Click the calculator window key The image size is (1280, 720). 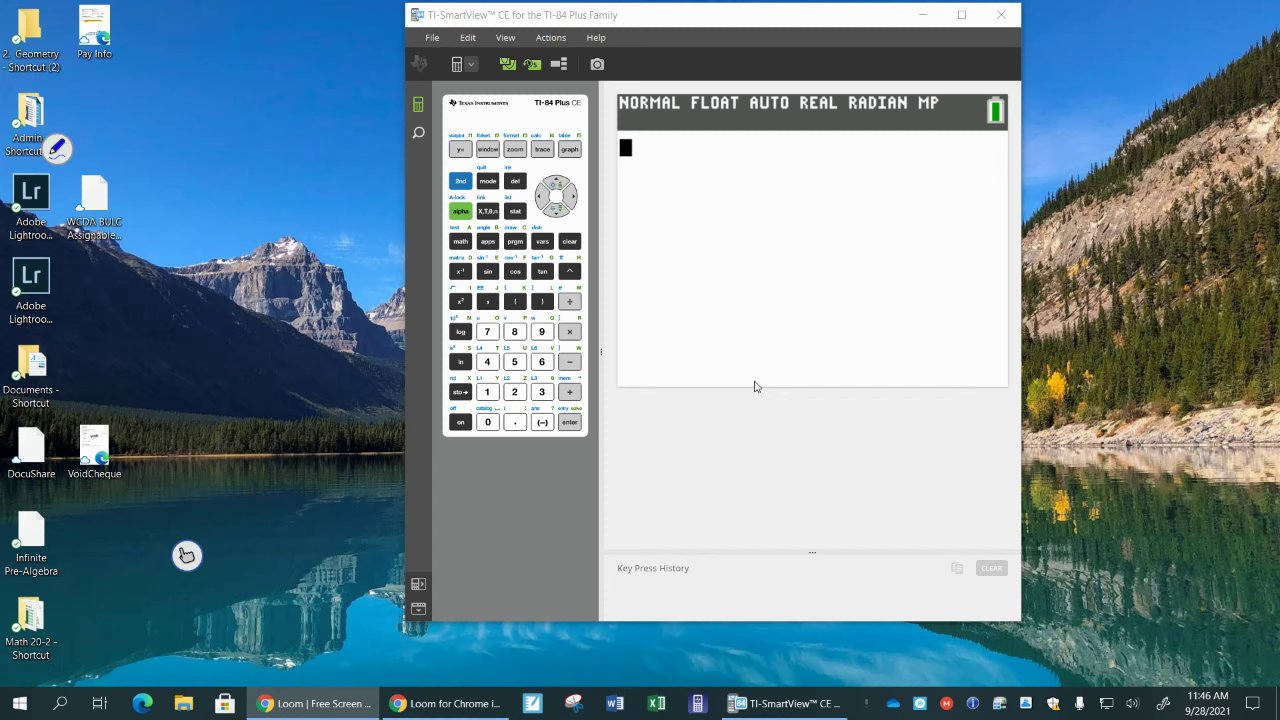pos(487,149)
